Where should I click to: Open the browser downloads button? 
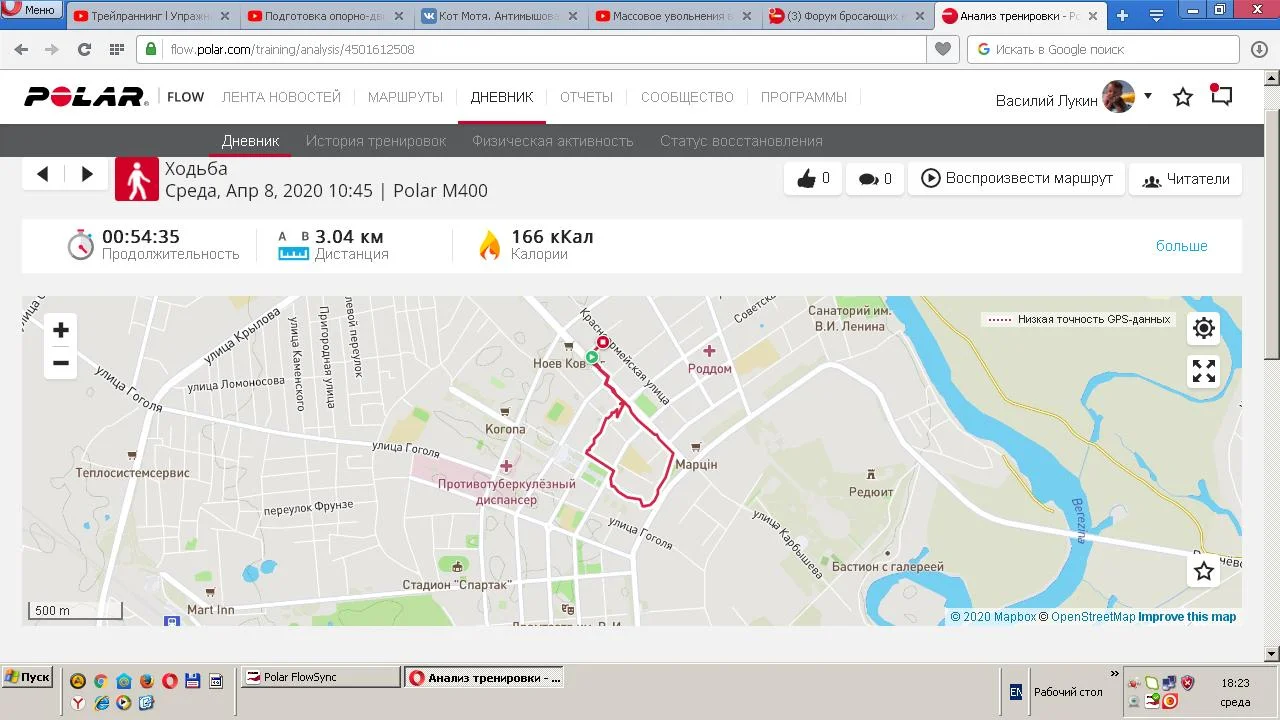1260,49
